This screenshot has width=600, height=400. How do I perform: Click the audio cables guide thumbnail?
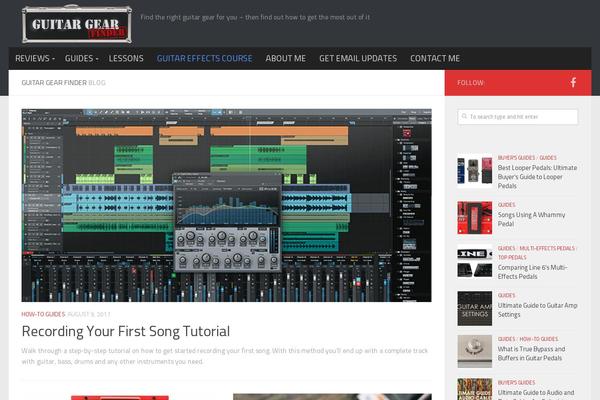click(474, 389)
